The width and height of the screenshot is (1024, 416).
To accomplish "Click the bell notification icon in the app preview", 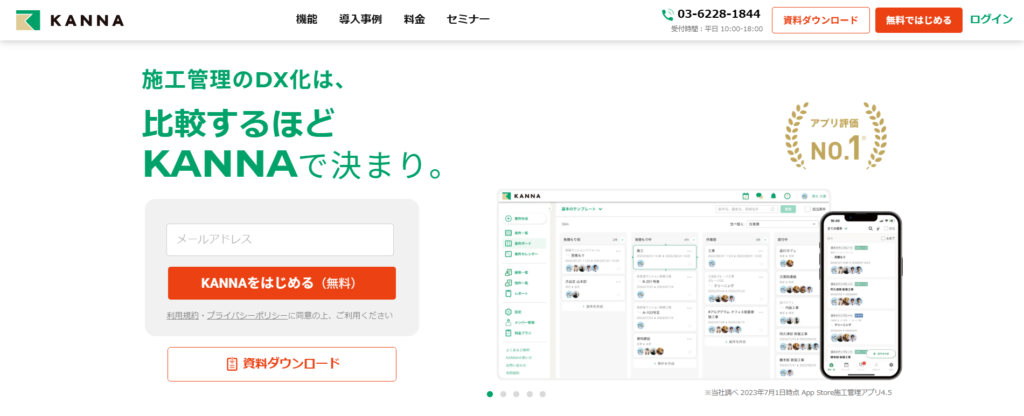I will coord(773,196).
